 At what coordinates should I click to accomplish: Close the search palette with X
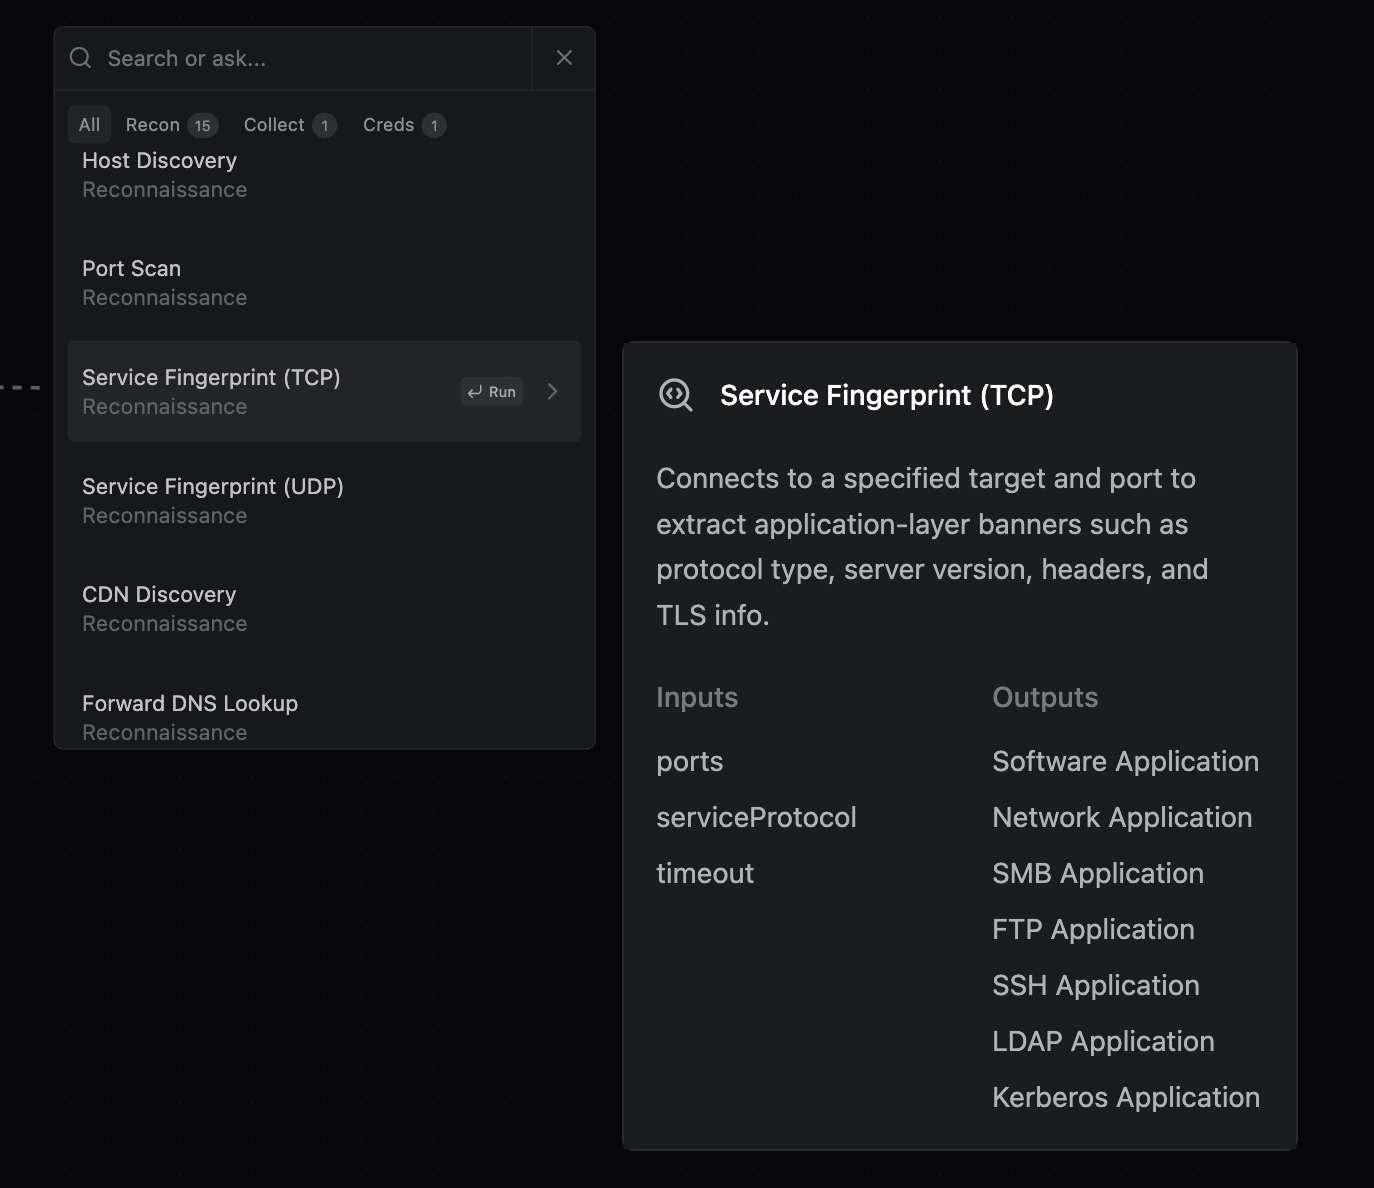[x=564, y=58]
